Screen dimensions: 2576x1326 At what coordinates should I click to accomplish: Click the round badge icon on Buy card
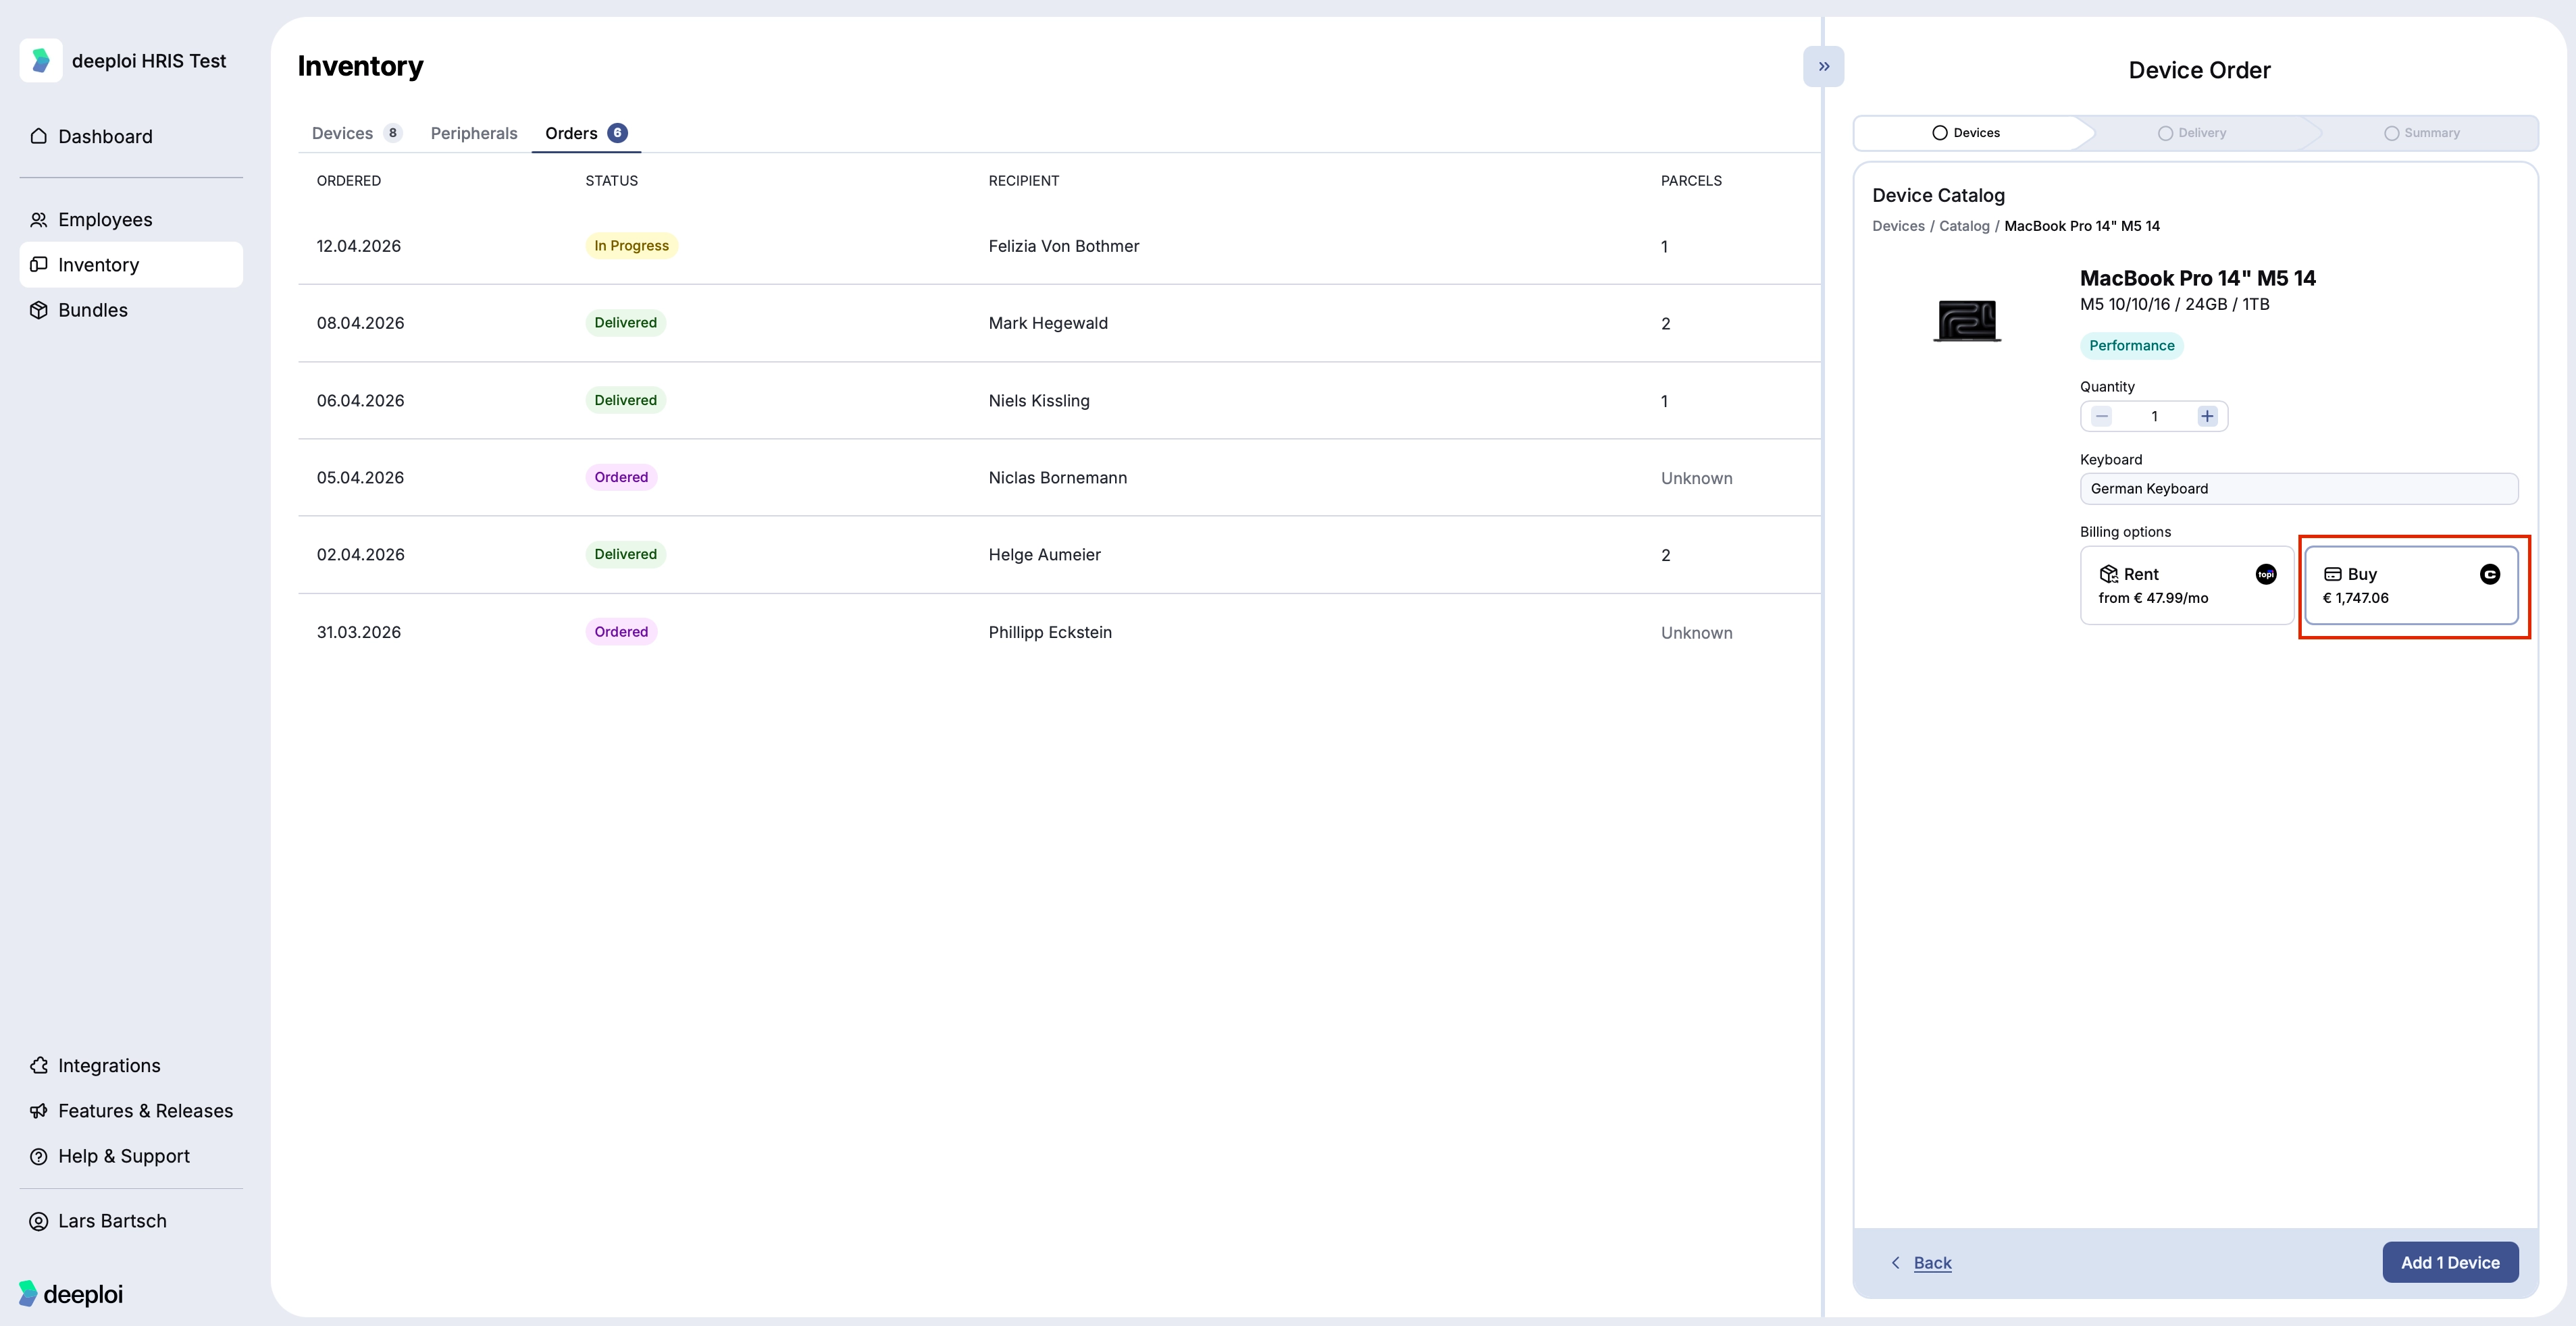[x=2490, y=574]
